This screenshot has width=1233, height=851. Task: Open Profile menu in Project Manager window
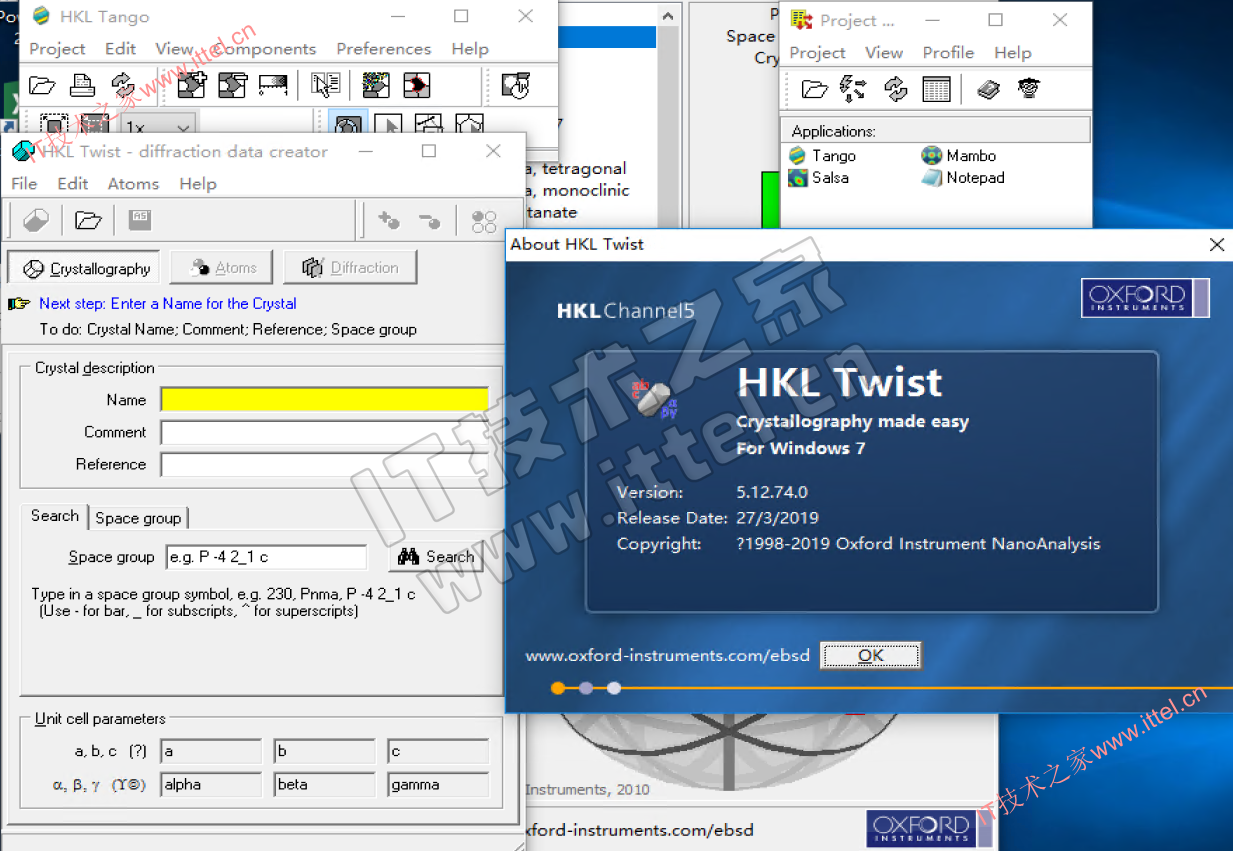(x=948, y=52)
